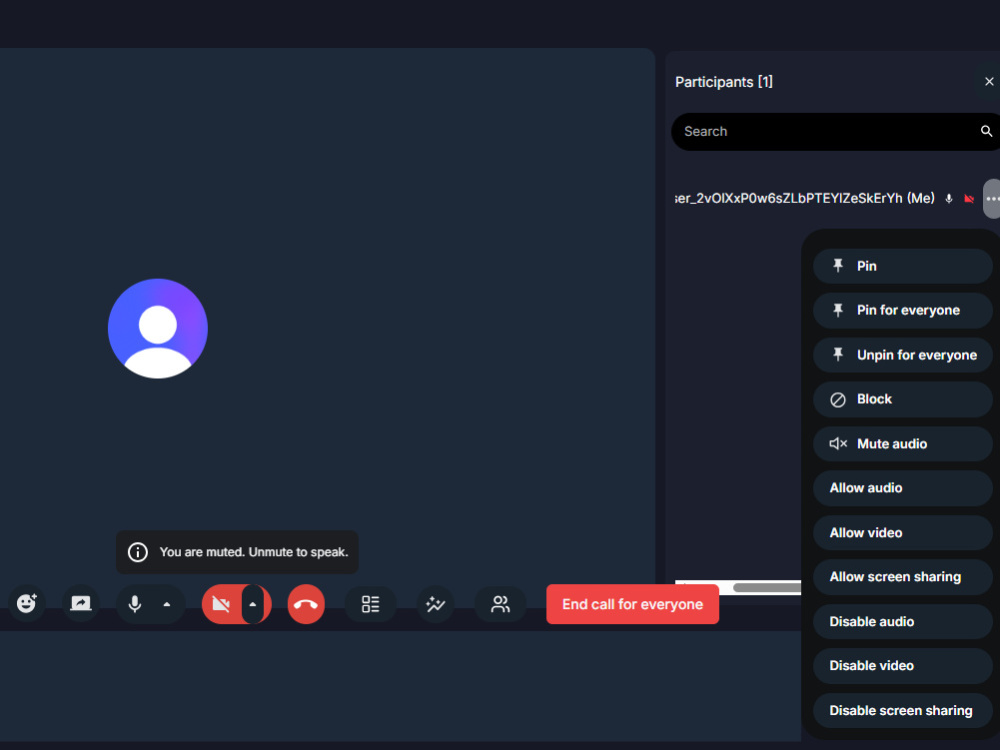Toggle the participants list icon in the toolbar
Screen dimensions: 1000x750
[501, 604]
